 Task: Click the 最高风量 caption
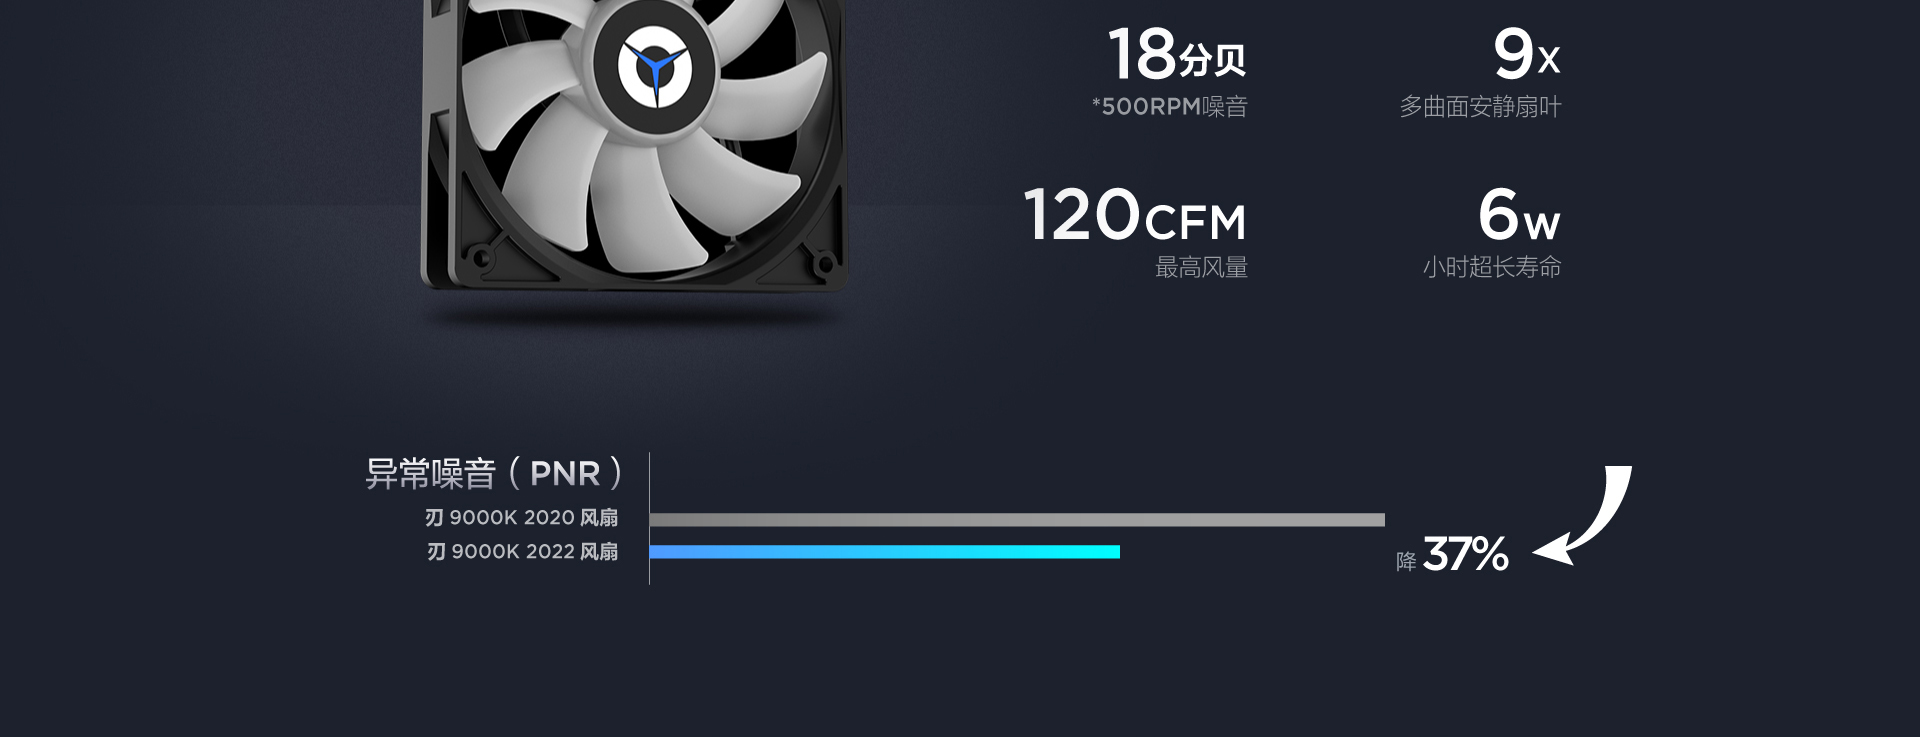(x=1201, y=268)
